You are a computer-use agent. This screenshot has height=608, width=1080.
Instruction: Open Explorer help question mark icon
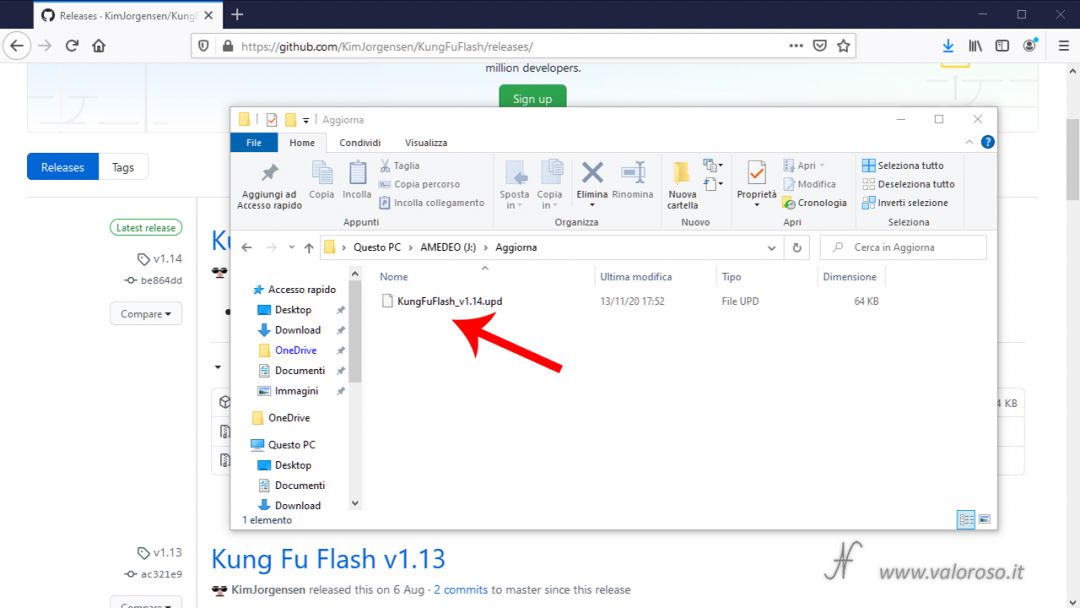click(987, 142)
